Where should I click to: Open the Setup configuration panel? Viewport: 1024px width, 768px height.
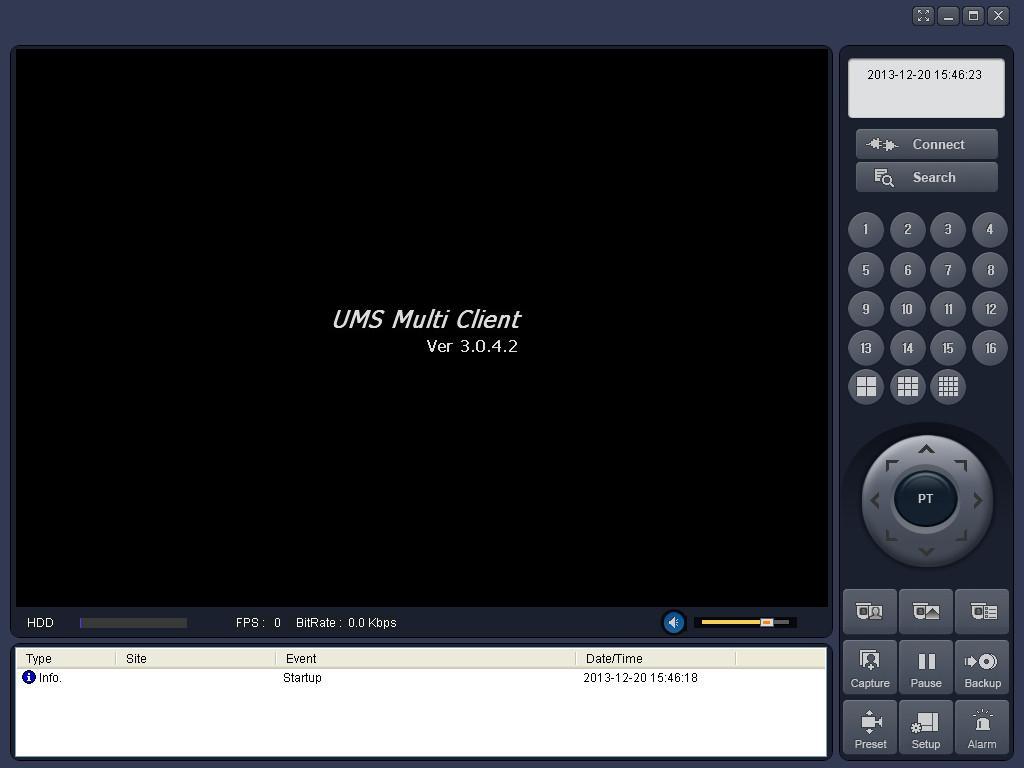(x=925, y=728)
